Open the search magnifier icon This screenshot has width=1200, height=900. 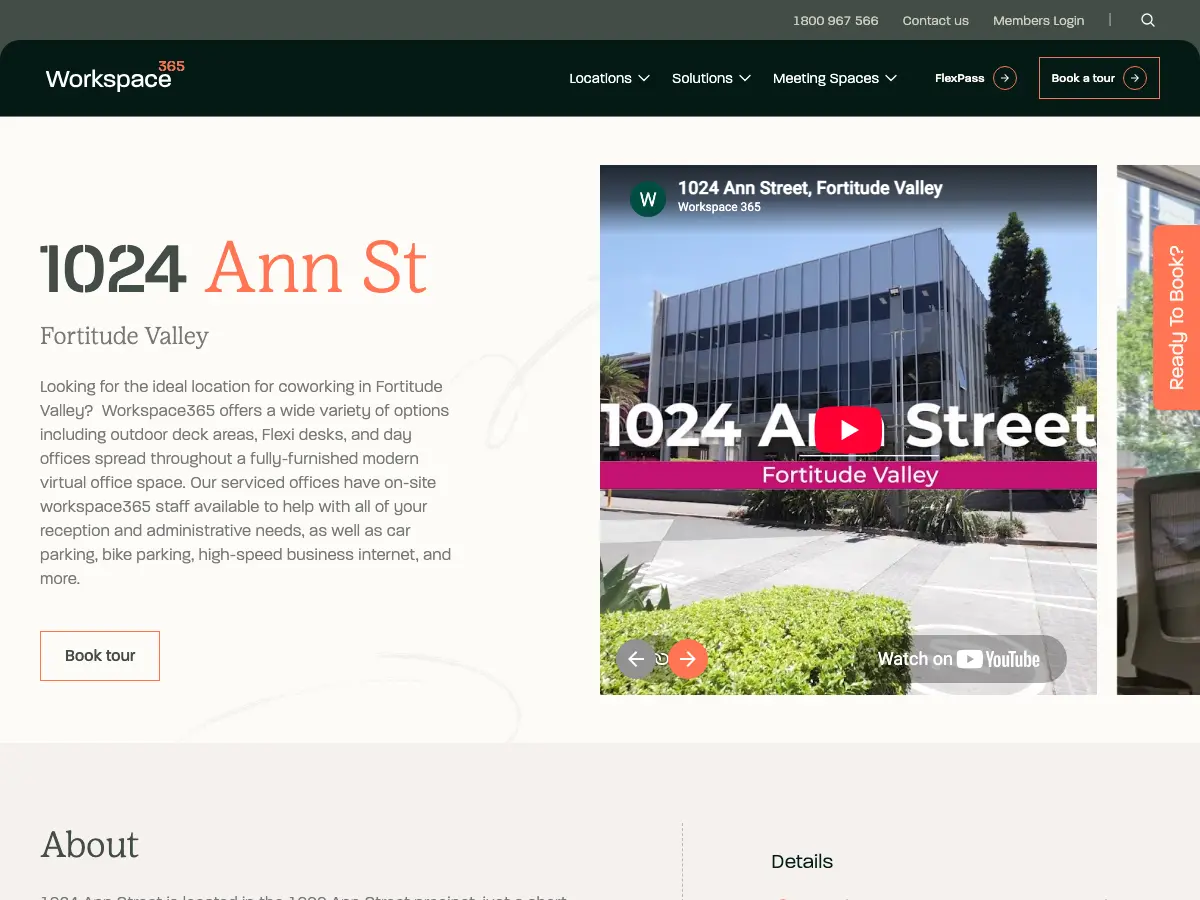(x=1148, y=20)
